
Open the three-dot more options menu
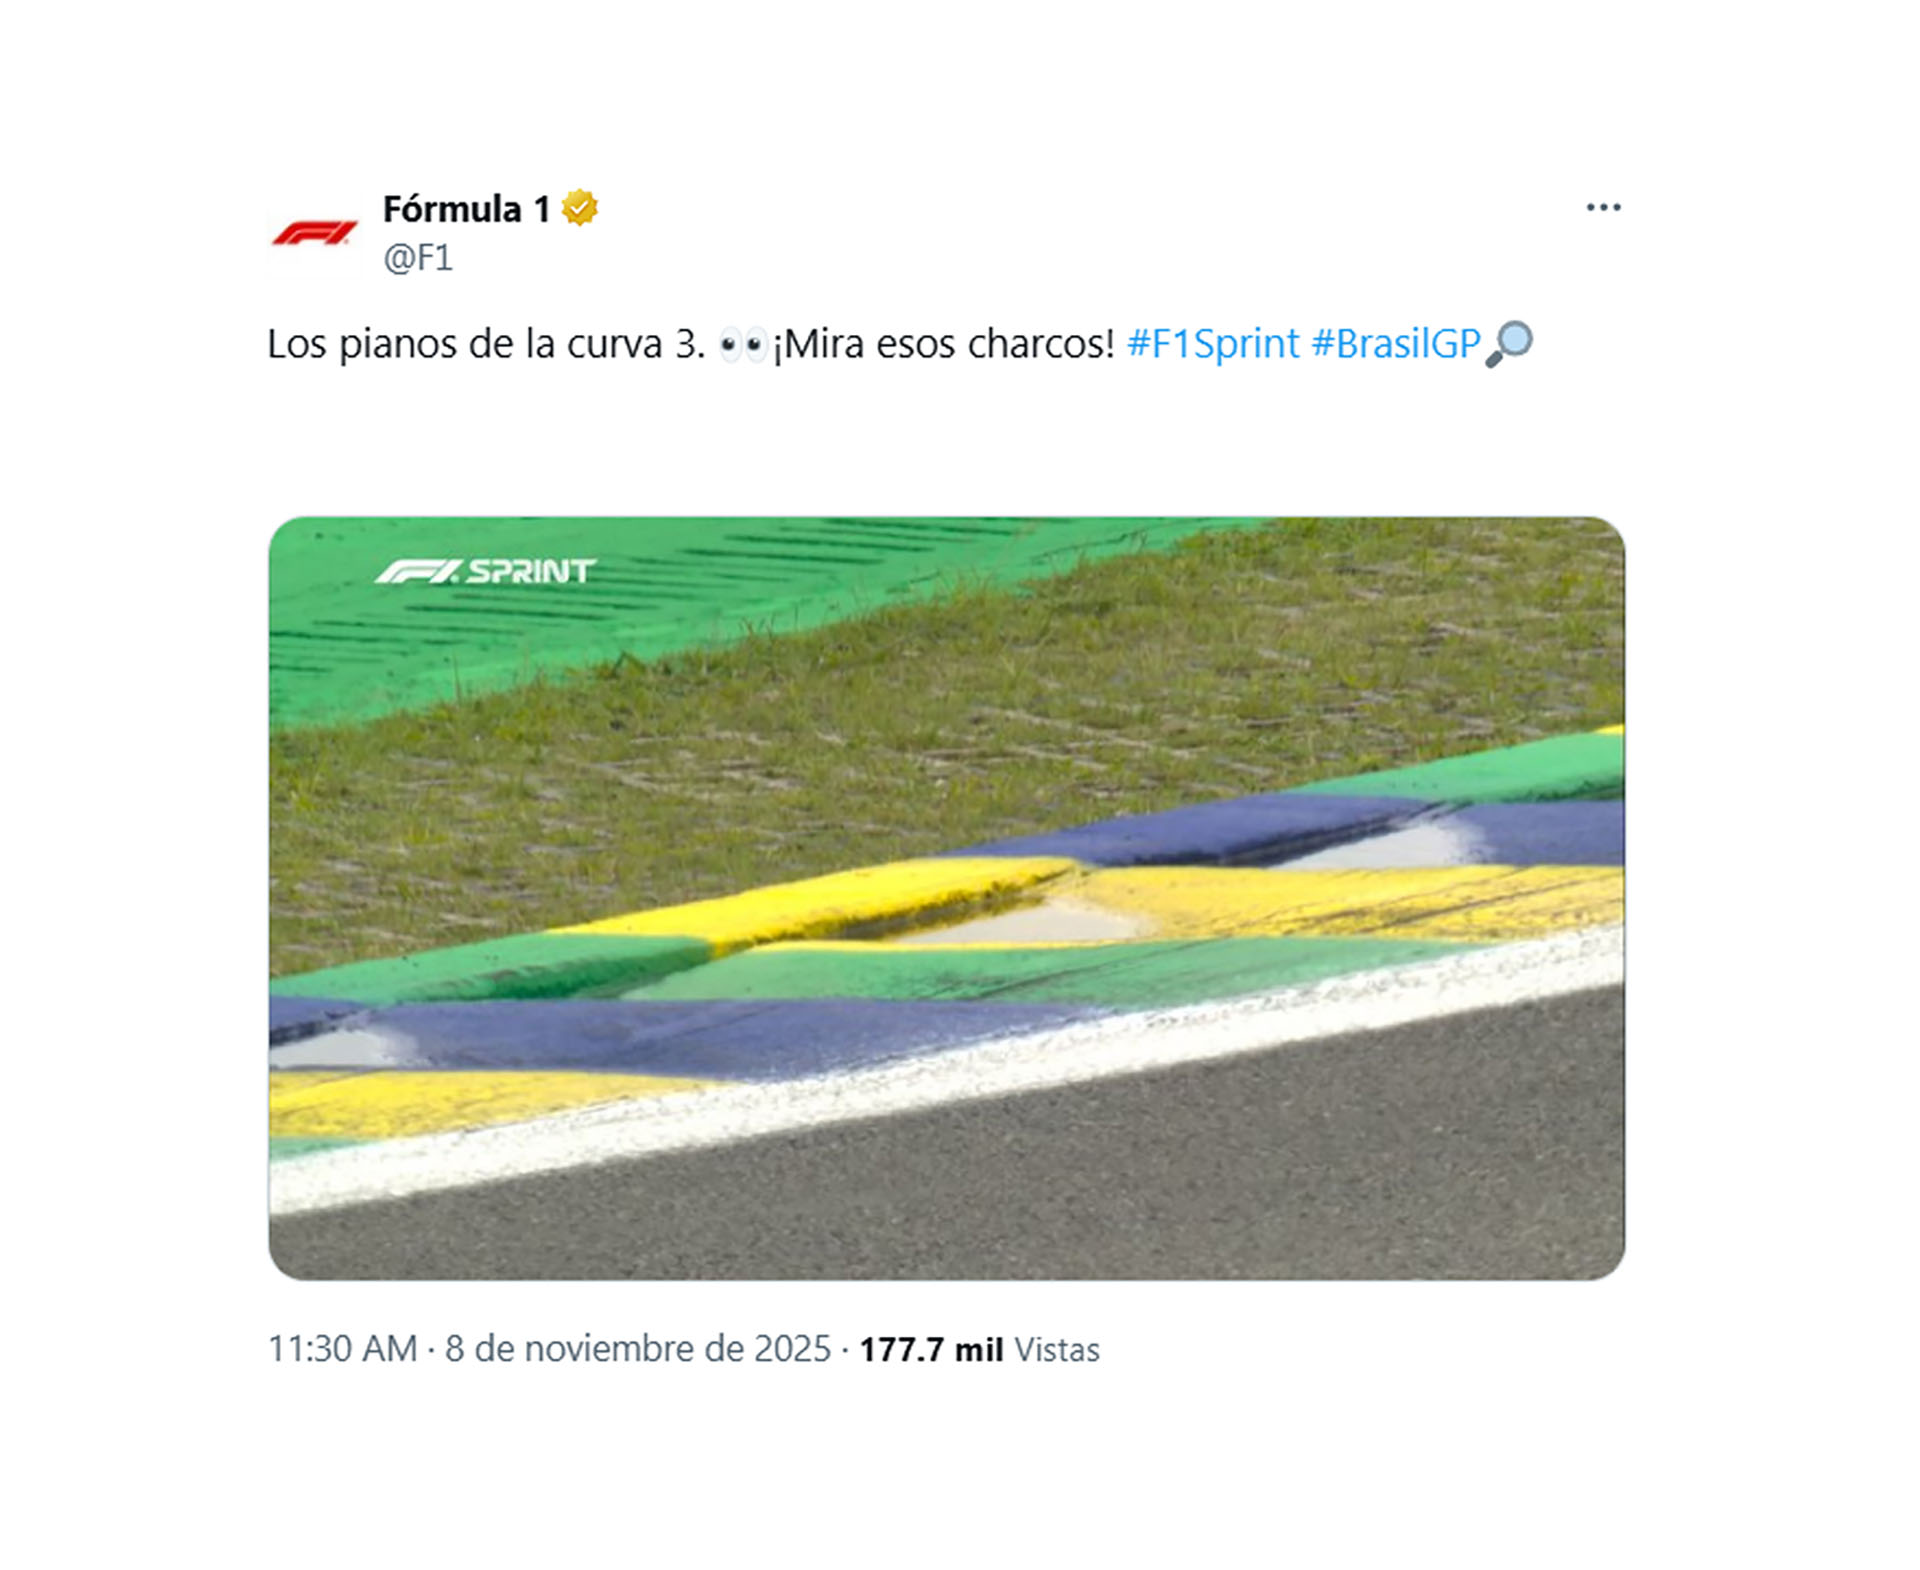tap(1603, 207)
